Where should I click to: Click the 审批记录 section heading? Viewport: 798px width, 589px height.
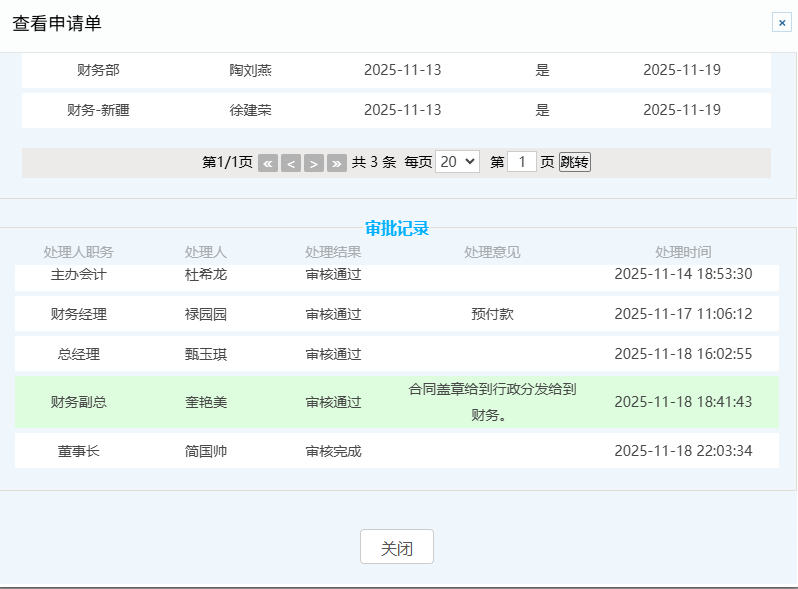coord(397,229)
